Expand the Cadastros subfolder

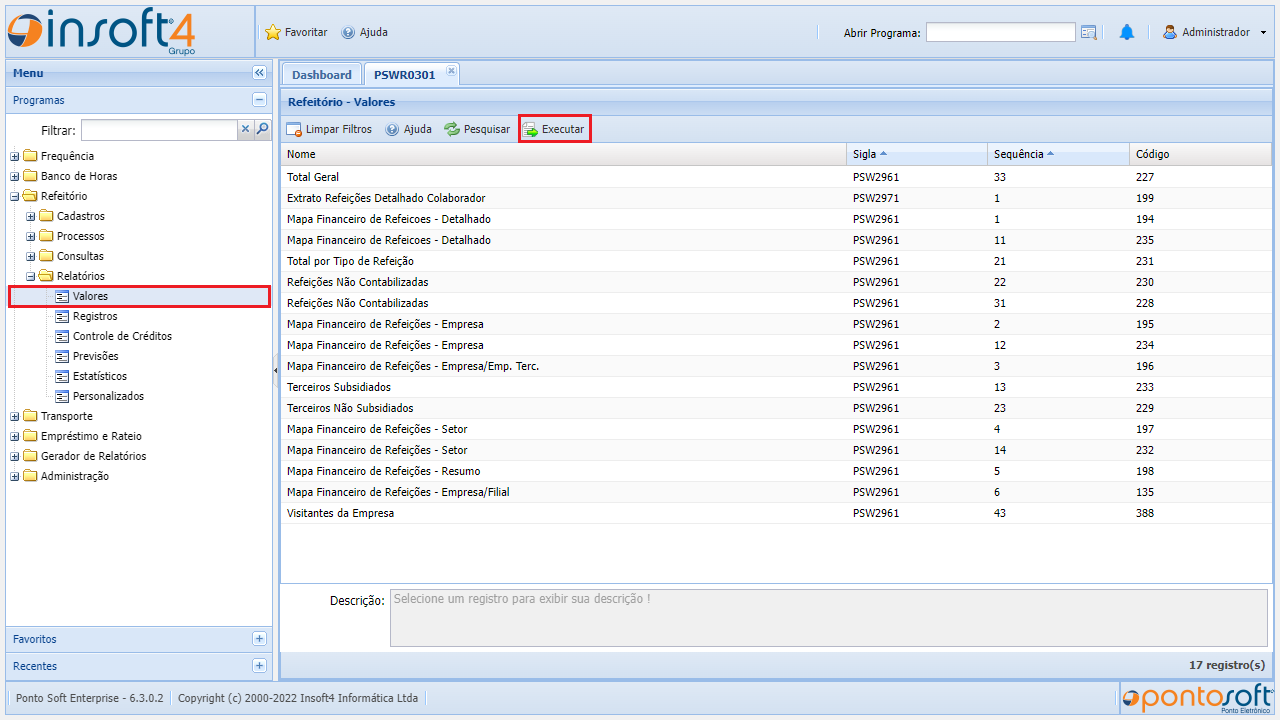31,216
